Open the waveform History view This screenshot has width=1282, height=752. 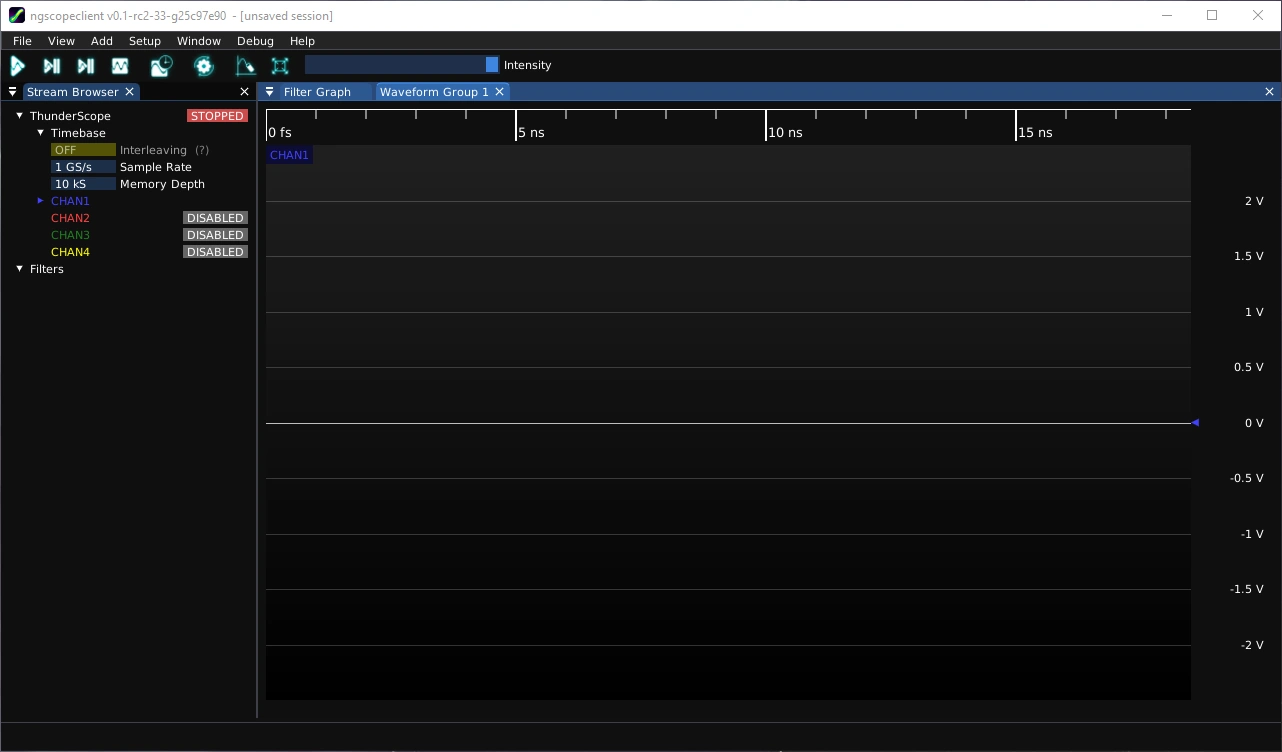(160, 65)
